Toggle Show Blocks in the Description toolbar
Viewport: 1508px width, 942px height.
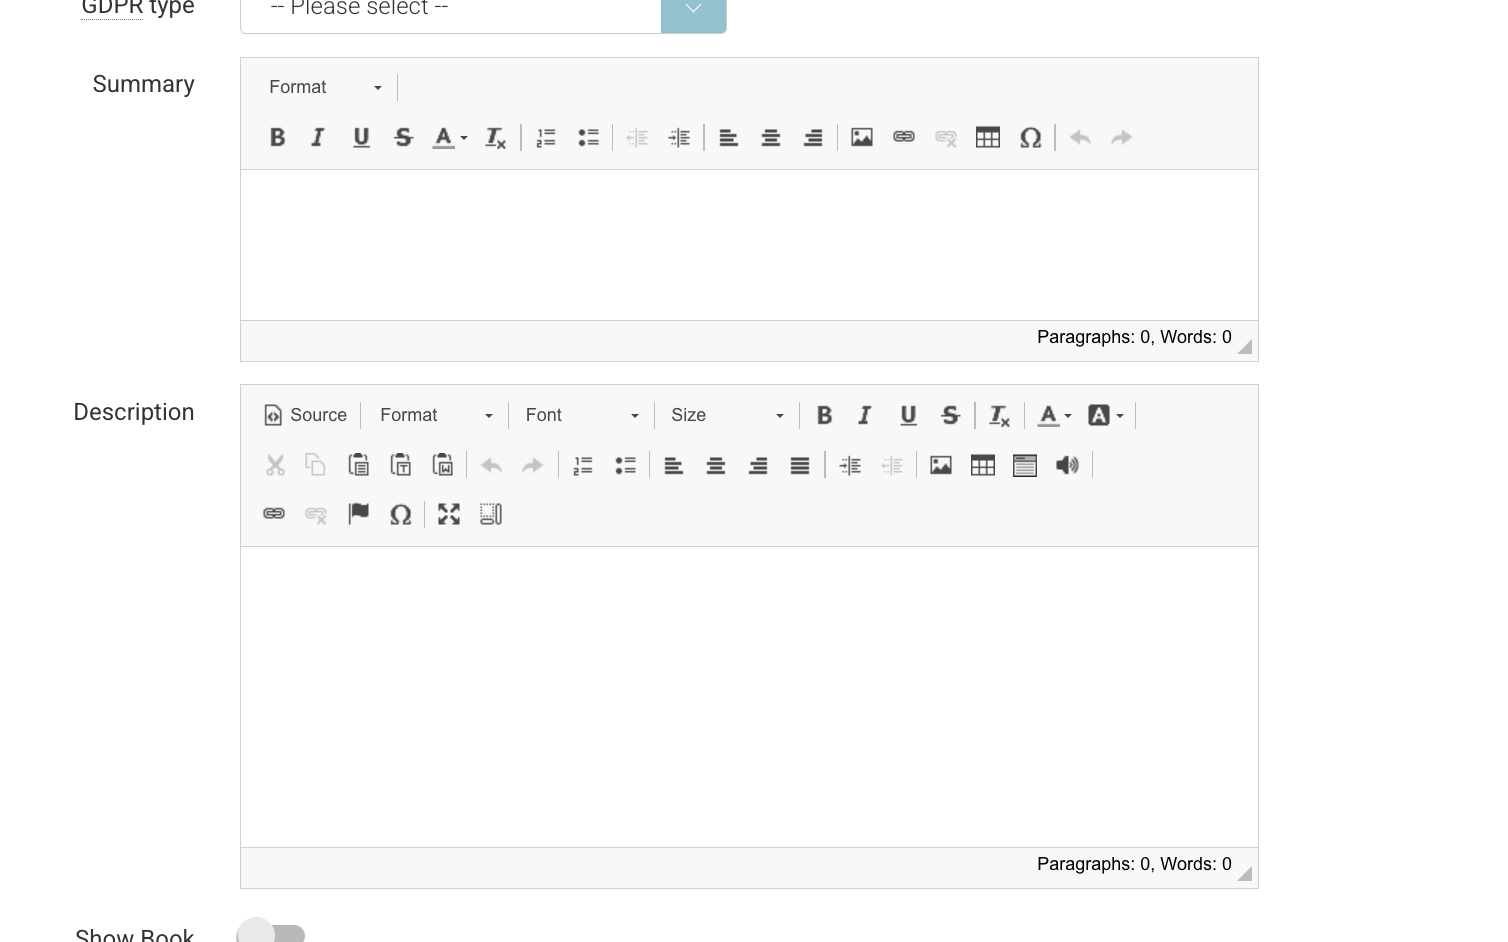pos(490,514)
